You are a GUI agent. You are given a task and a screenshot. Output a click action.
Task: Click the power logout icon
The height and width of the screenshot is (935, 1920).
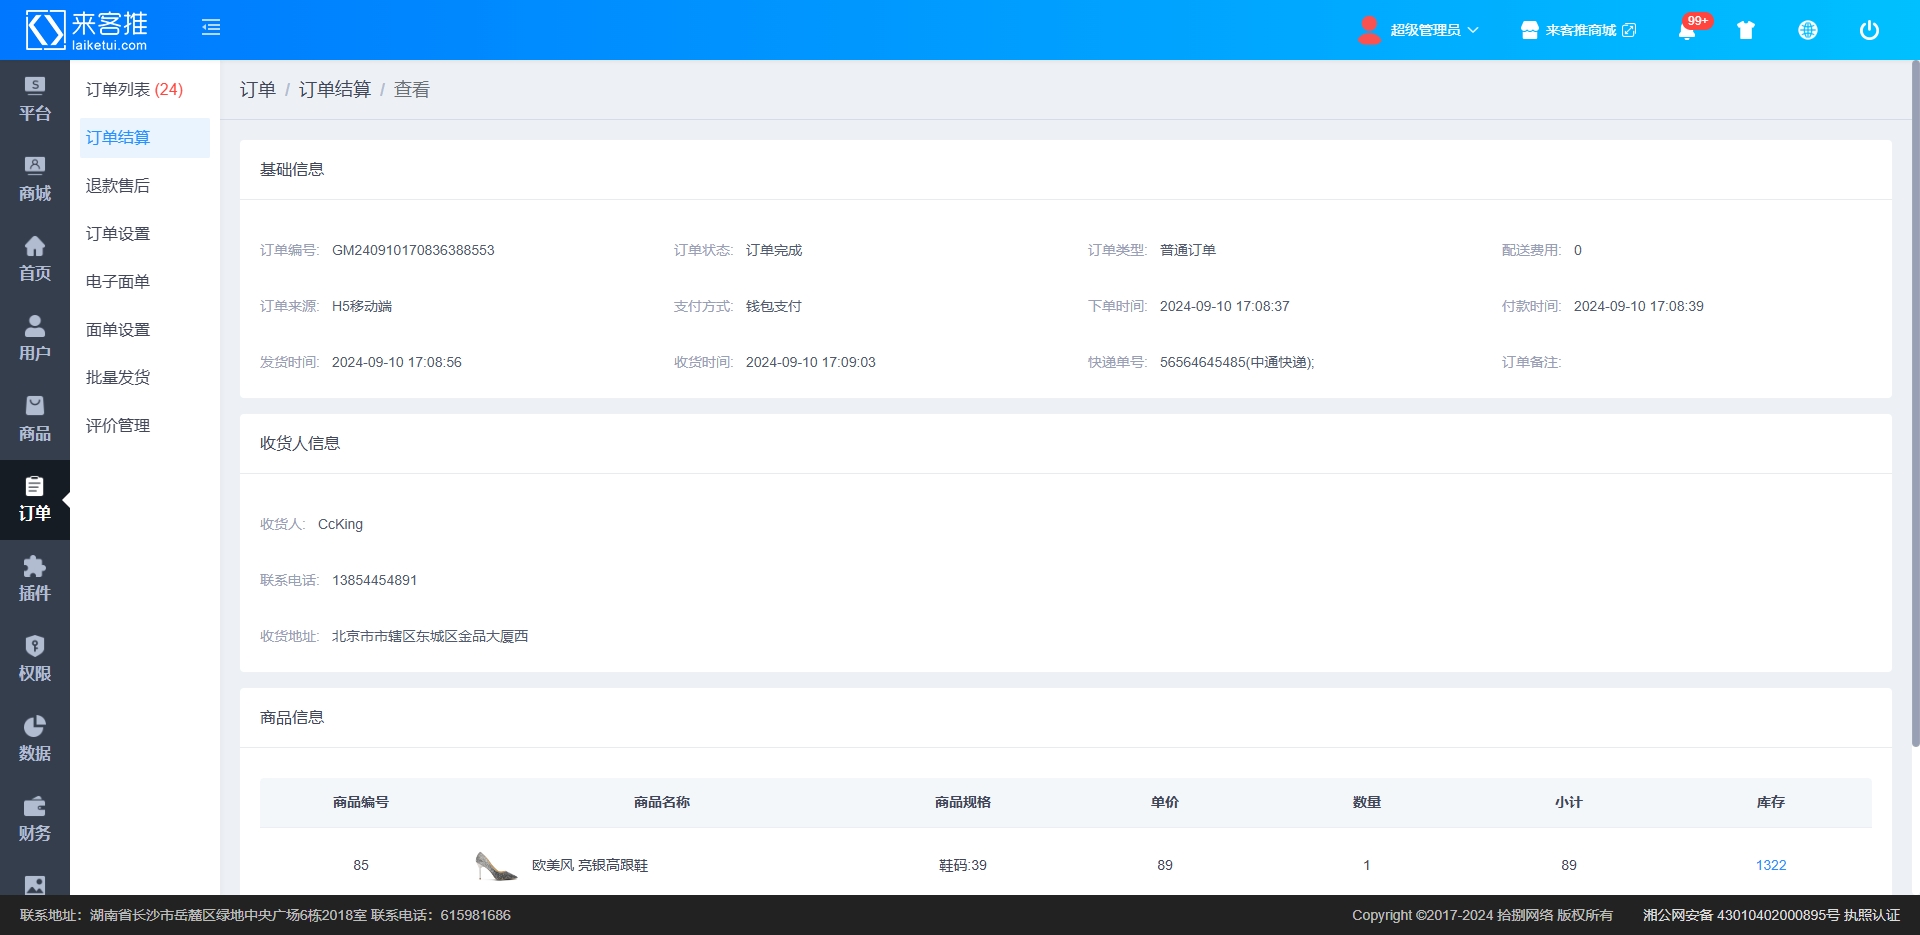1869,30
